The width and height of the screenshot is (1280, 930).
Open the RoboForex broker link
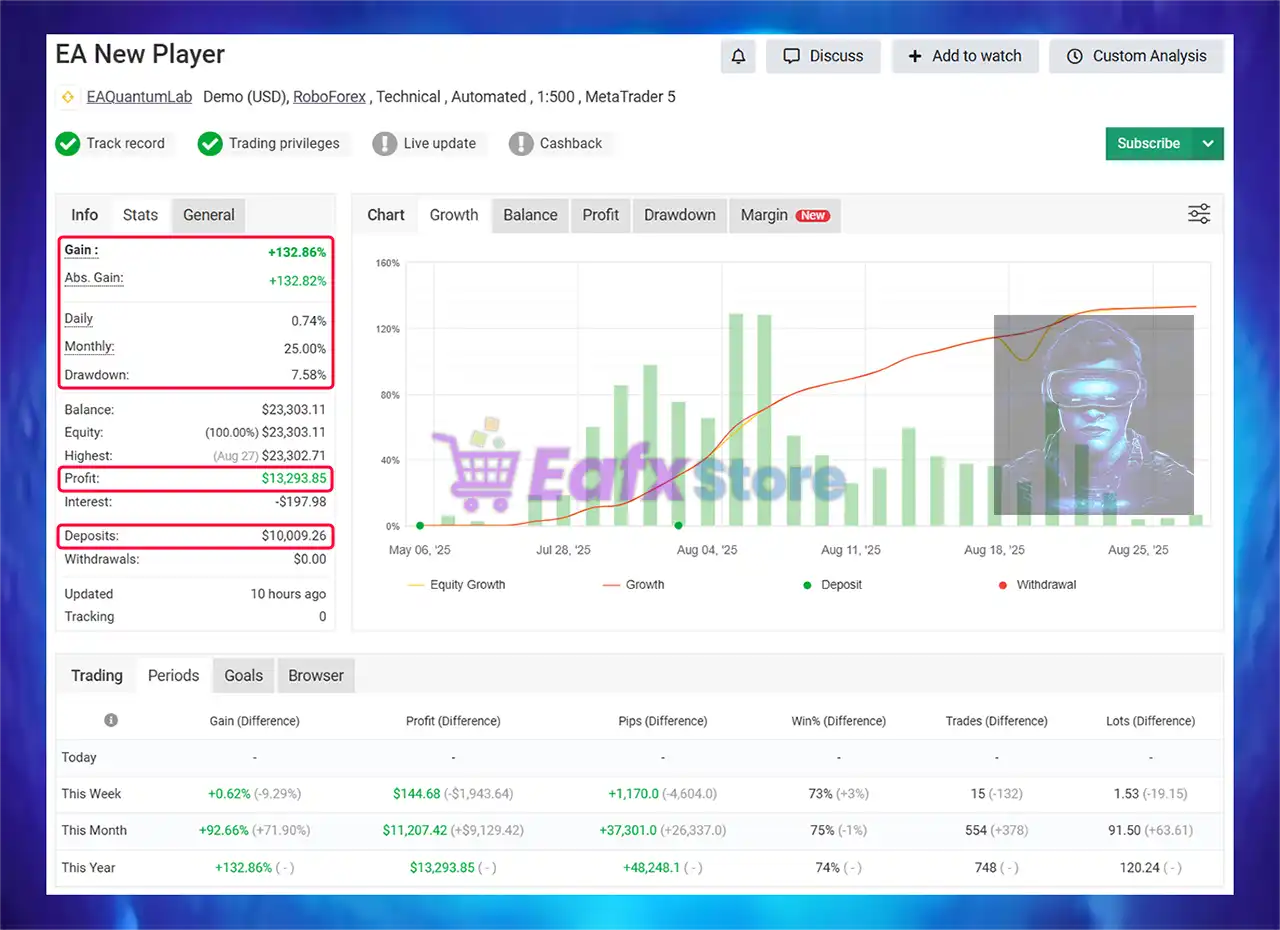tap(329, 97)
